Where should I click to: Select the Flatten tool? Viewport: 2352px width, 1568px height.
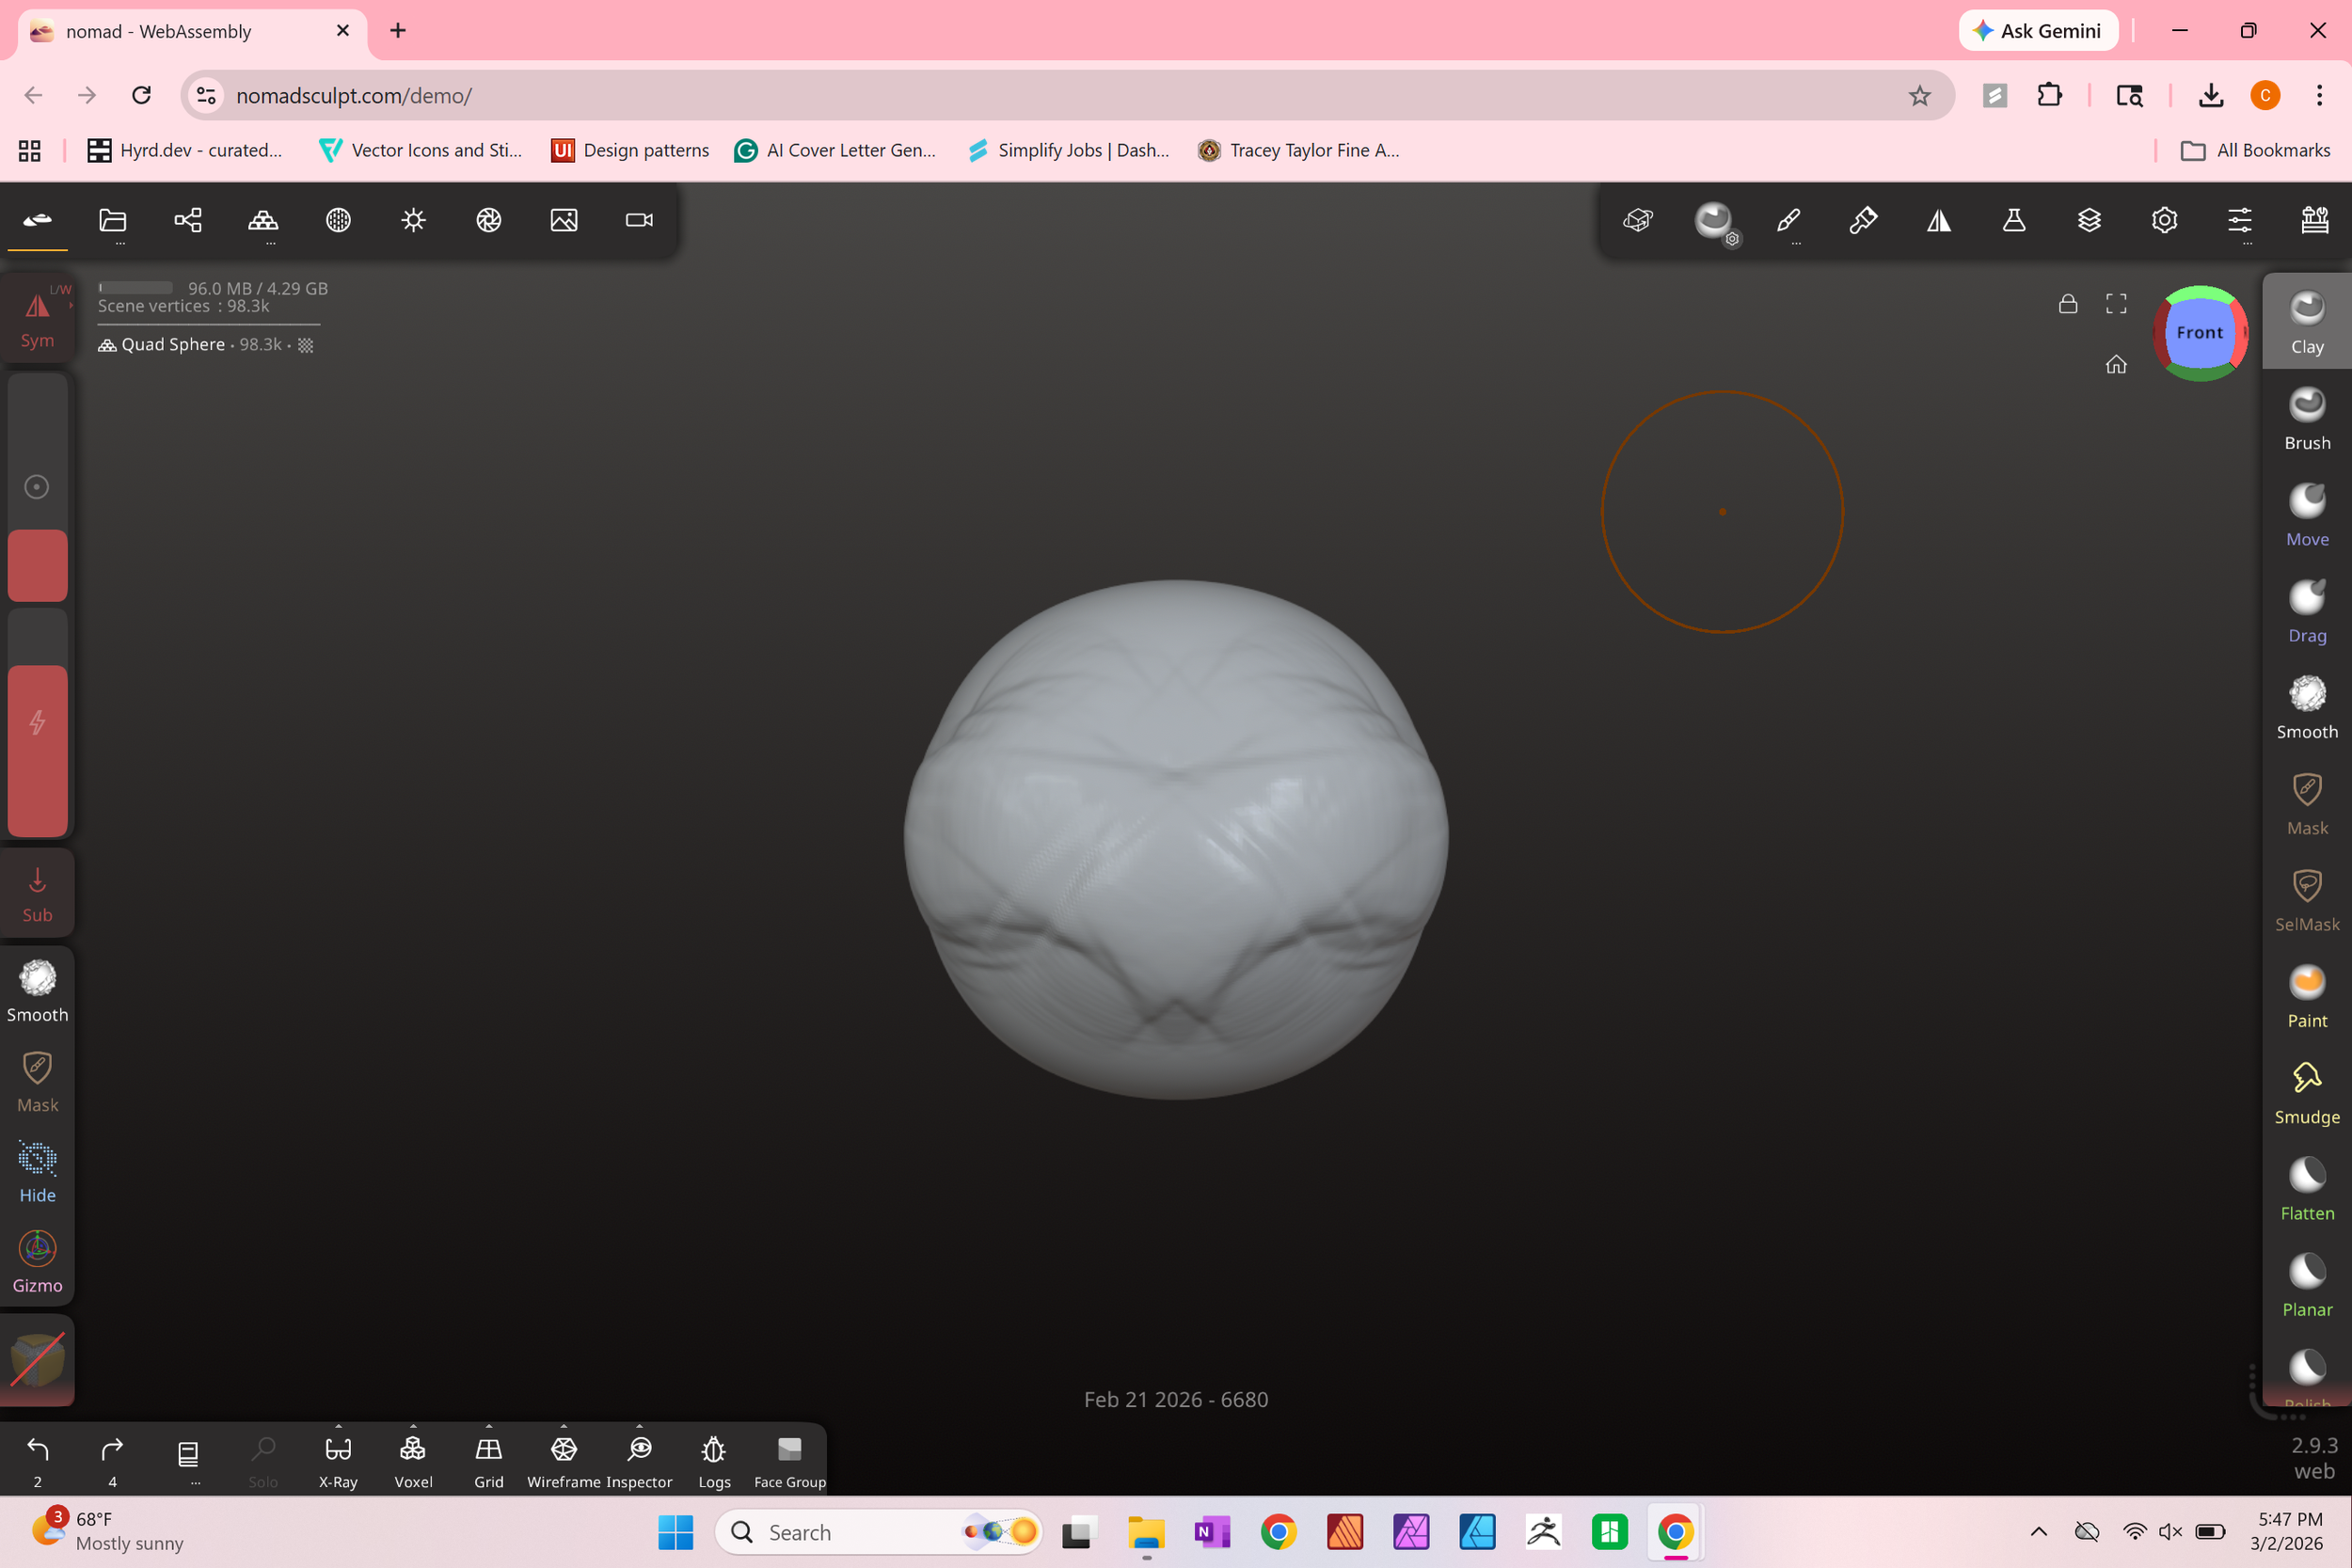tap(2306, 1188)
